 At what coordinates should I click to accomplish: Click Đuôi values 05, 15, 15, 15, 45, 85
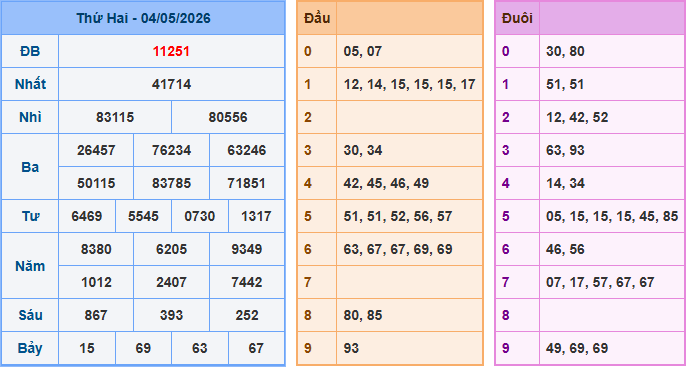[612, 216]
